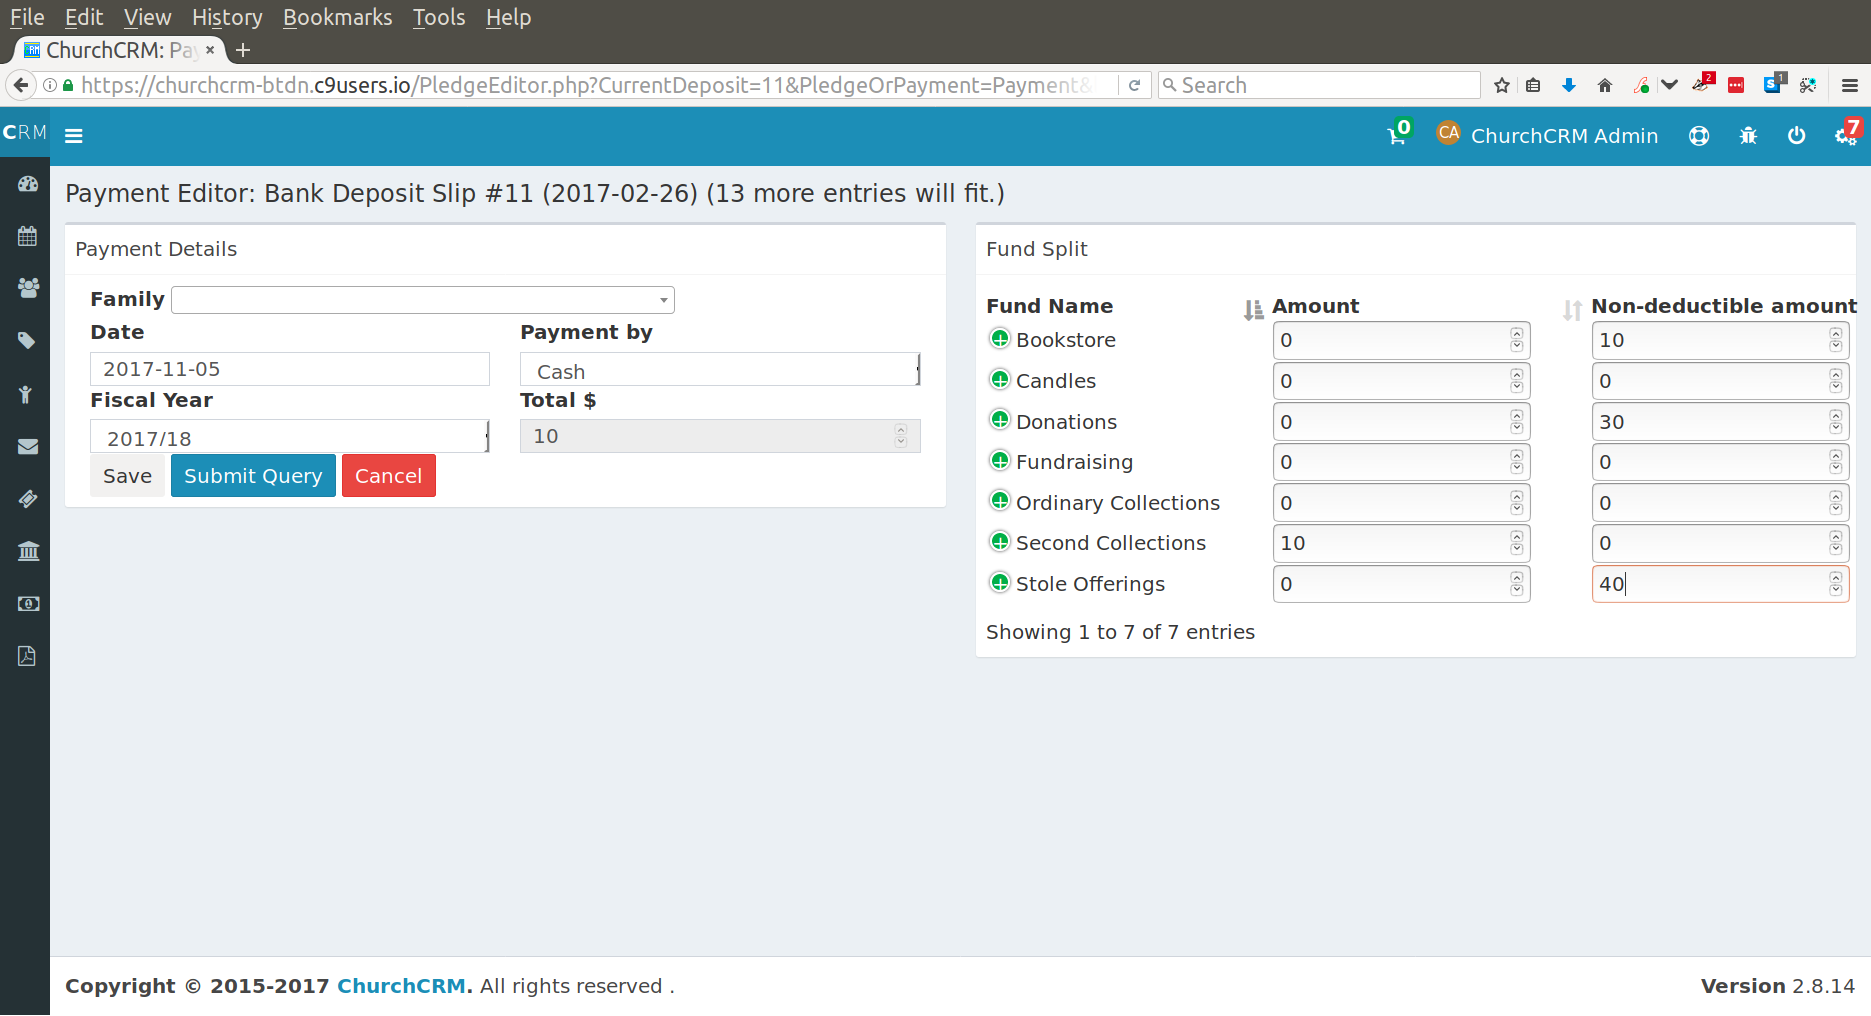Screen dimensions: 1871x1016
Task: Open the Firefox hamburger menu
Action: 1850,85
